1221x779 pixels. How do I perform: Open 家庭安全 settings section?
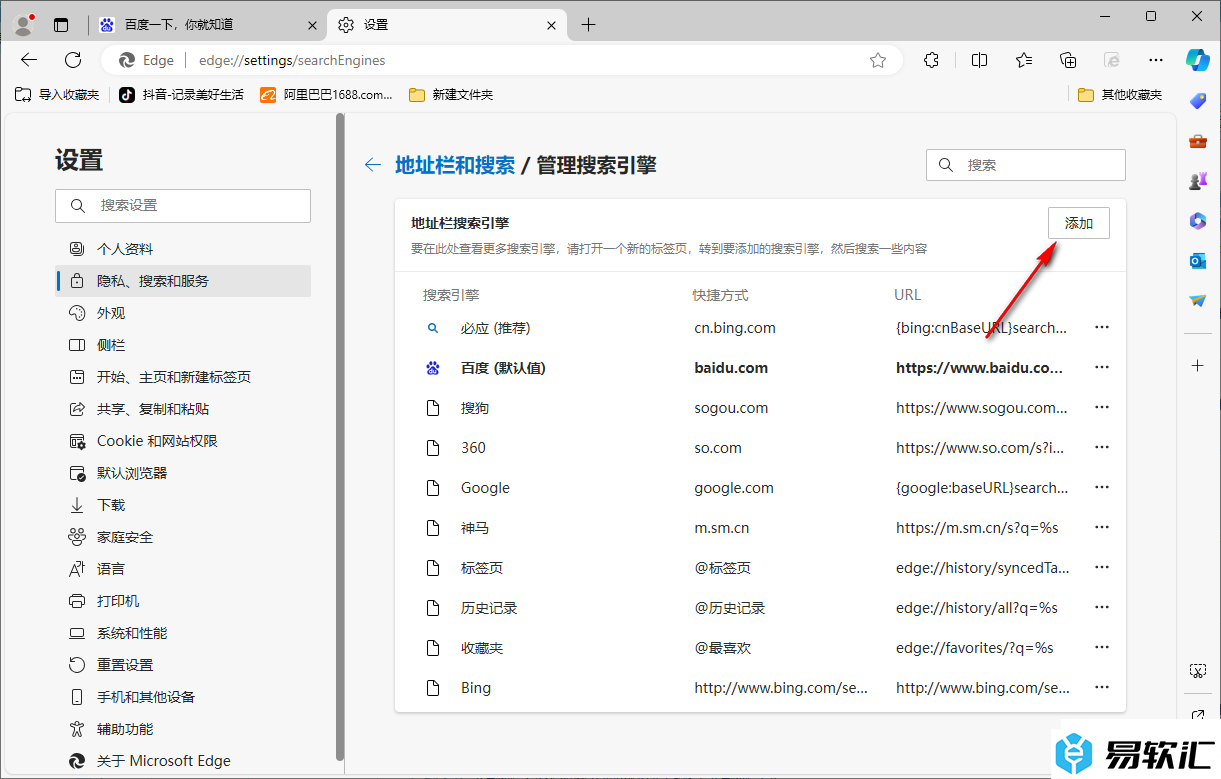(183, 537)
